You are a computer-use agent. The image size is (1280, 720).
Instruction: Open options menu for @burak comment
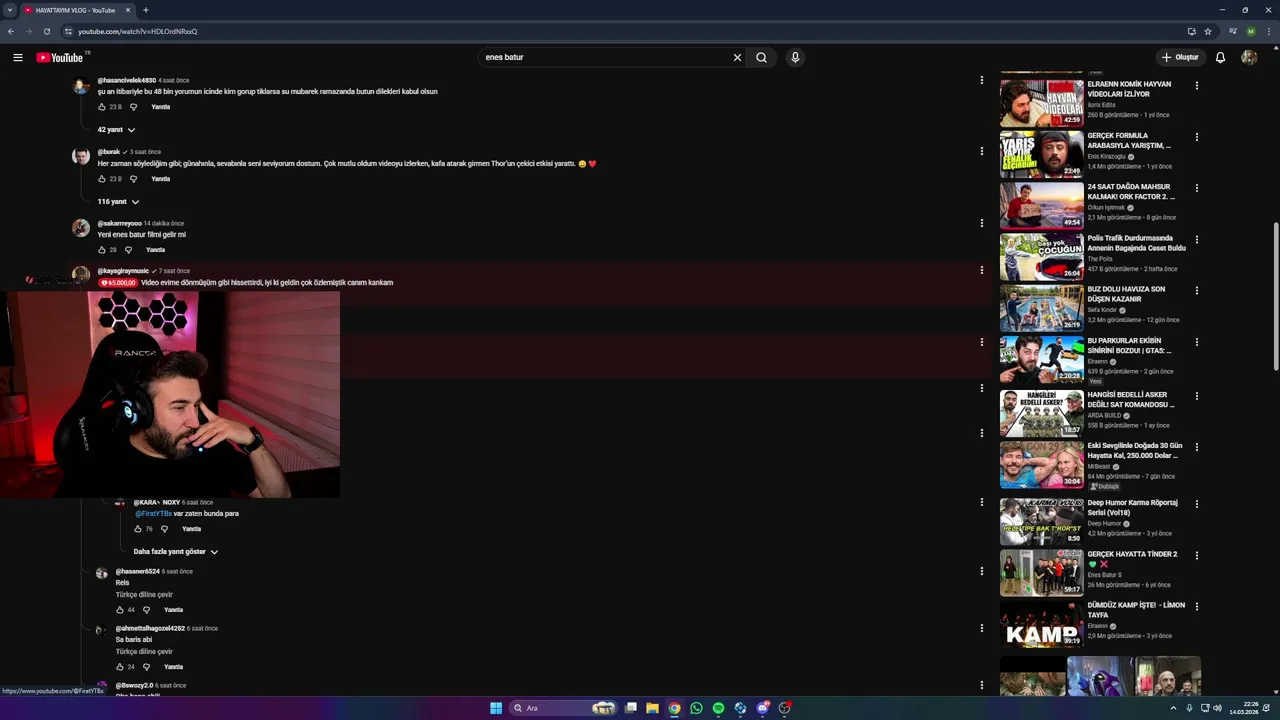tap(981, 151)
